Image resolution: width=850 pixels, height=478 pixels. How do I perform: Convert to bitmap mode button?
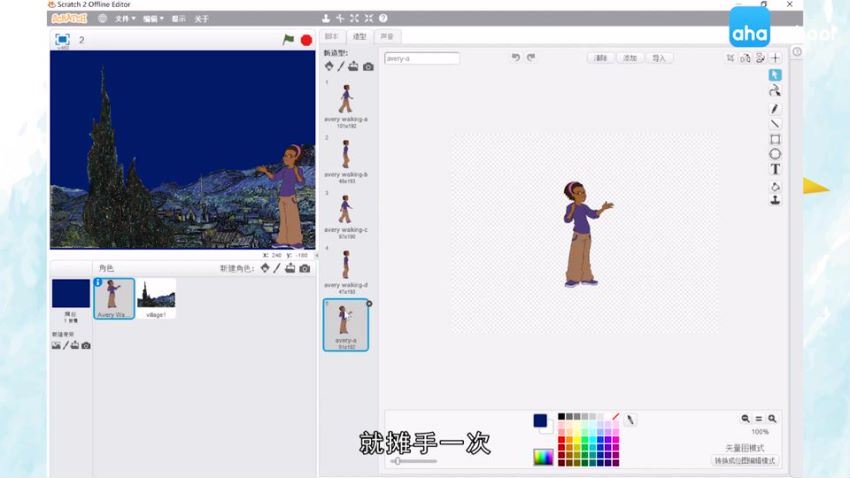[x=745, y=461]
